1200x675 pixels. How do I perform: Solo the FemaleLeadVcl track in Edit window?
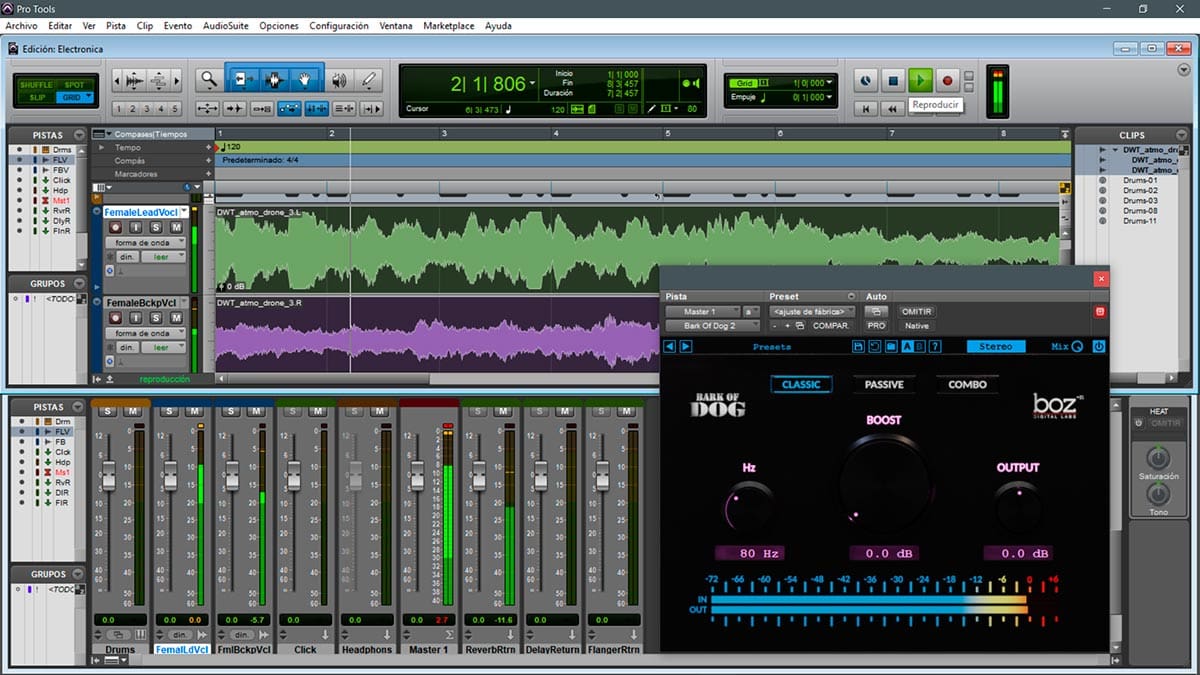157,228
